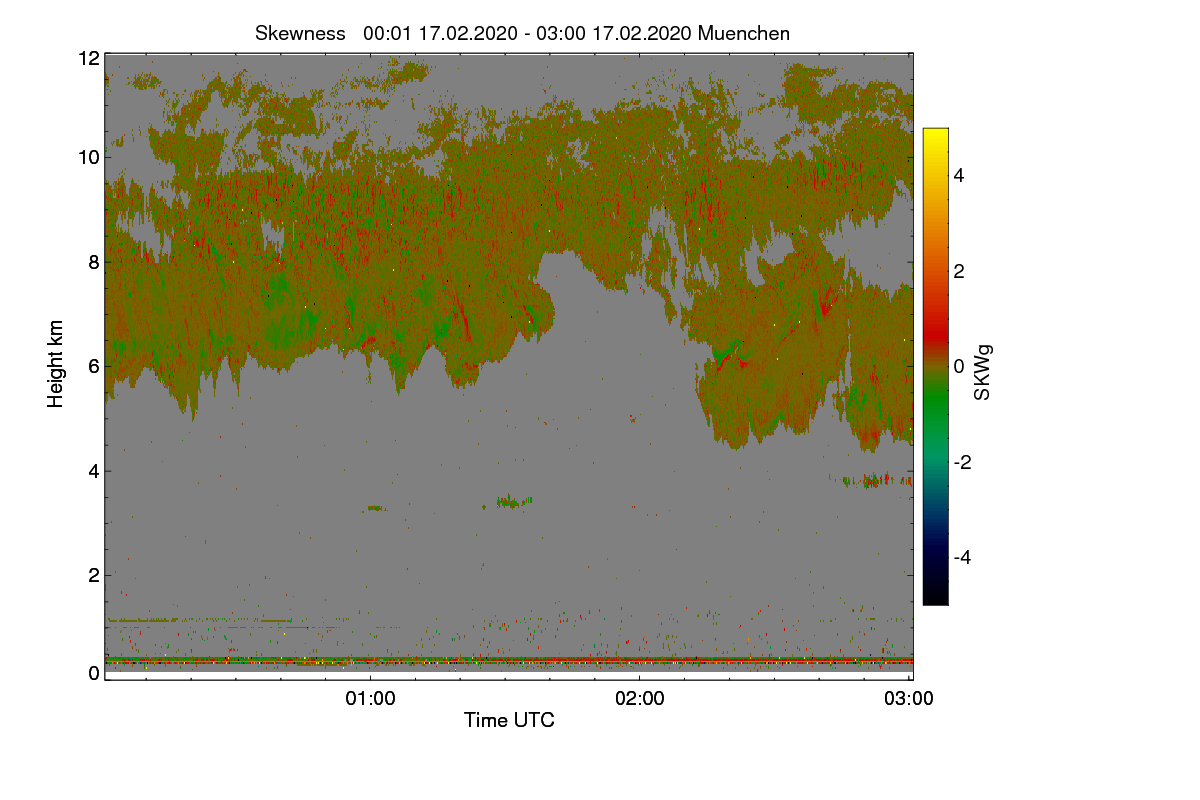This screenshot has width=1200, height=800.
Task: Click the "03:00" time tick label
Action: pyautogui.click(x=909, y=699)
